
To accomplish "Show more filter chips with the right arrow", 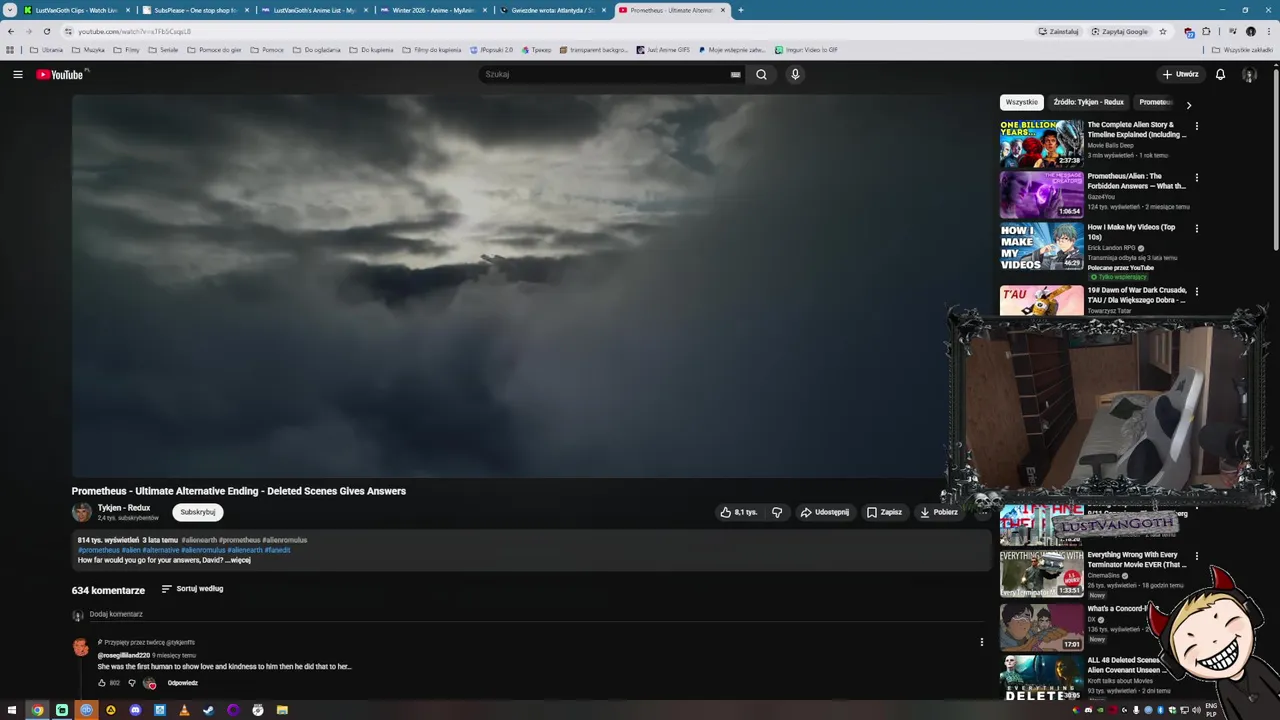I will point(1188,104).
